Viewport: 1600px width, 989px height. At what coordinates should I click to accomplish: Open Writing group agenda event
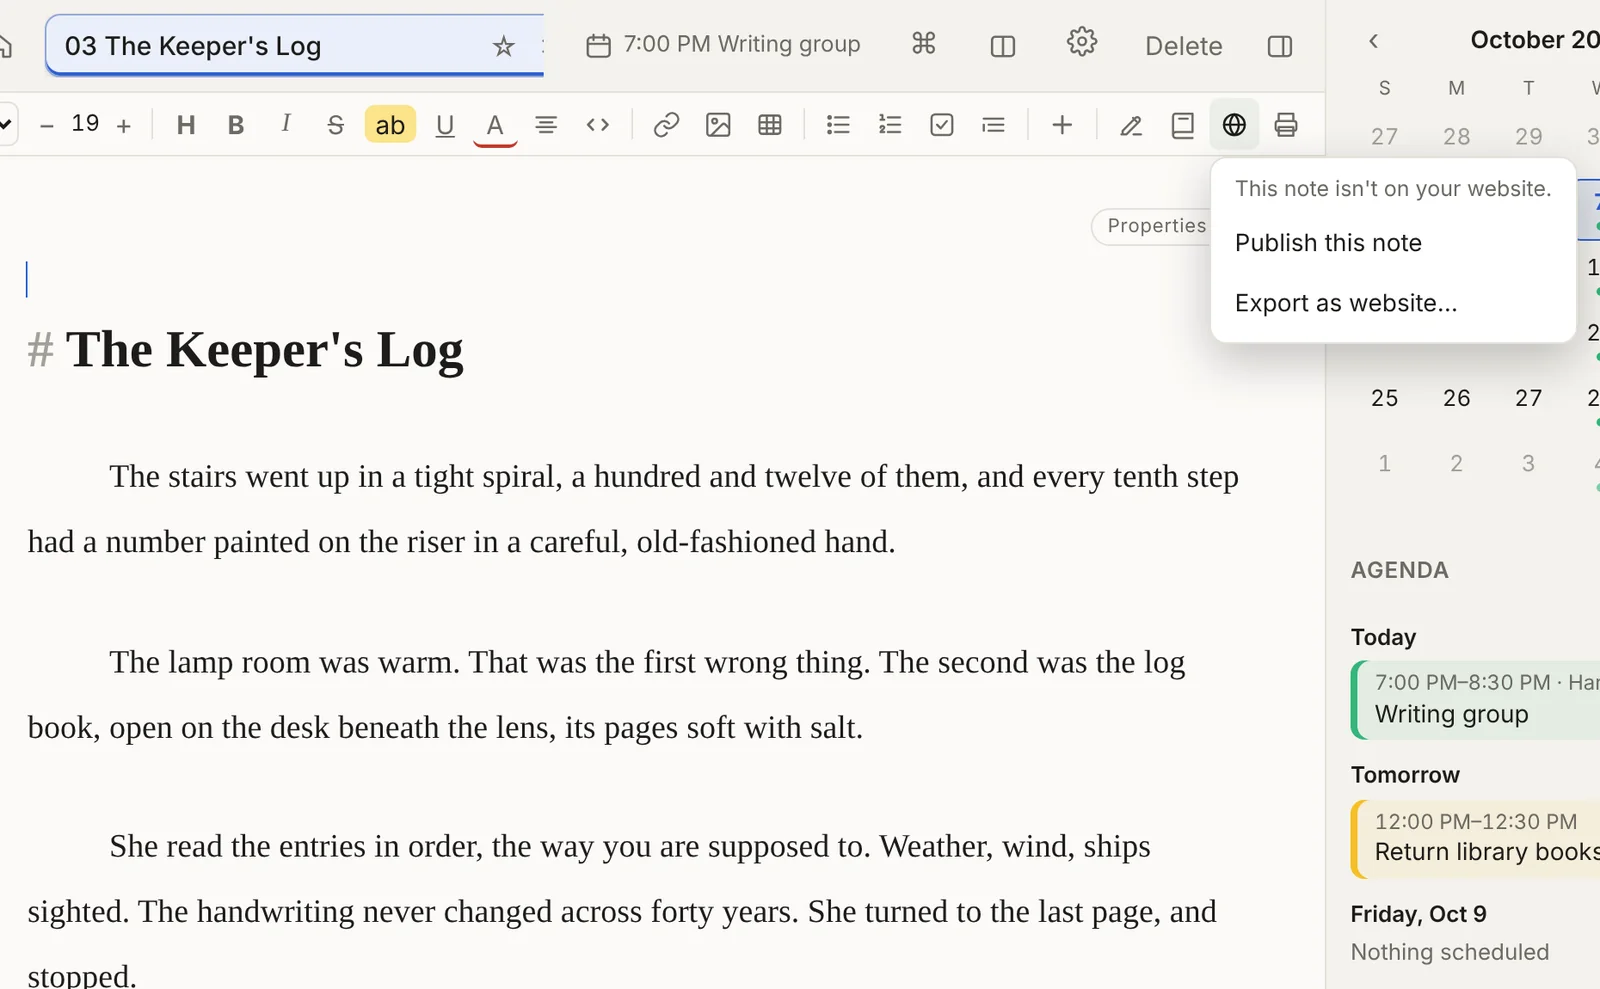(x=1476, y=700)
